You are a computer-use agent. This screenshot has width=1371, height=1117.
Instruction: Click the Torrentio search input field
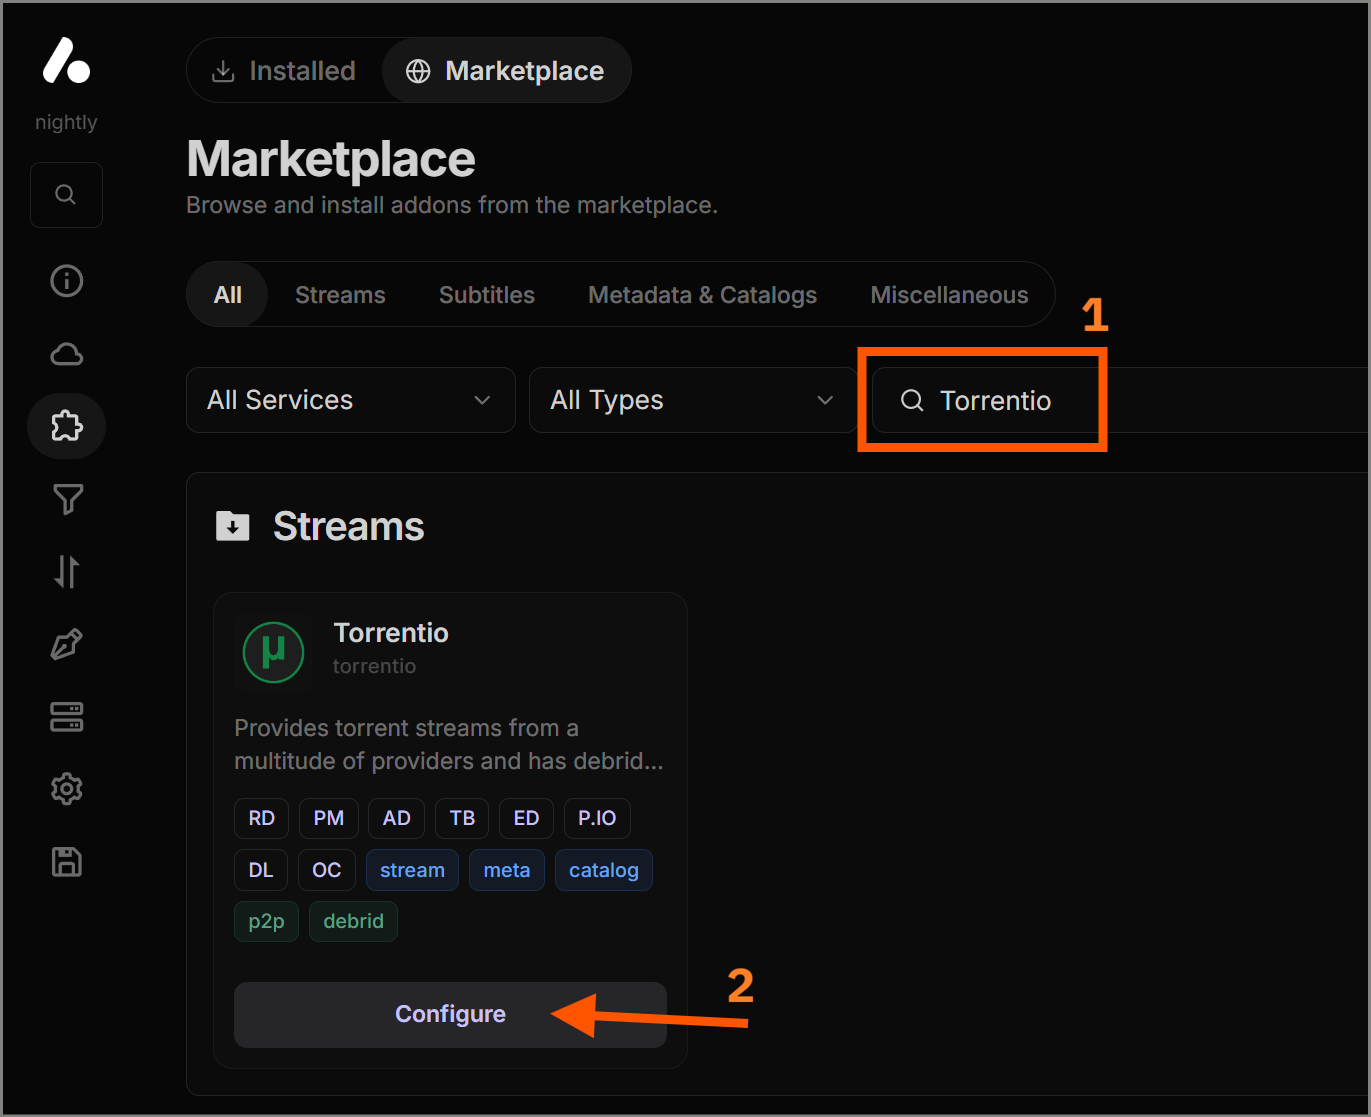tap(1120, 400)
